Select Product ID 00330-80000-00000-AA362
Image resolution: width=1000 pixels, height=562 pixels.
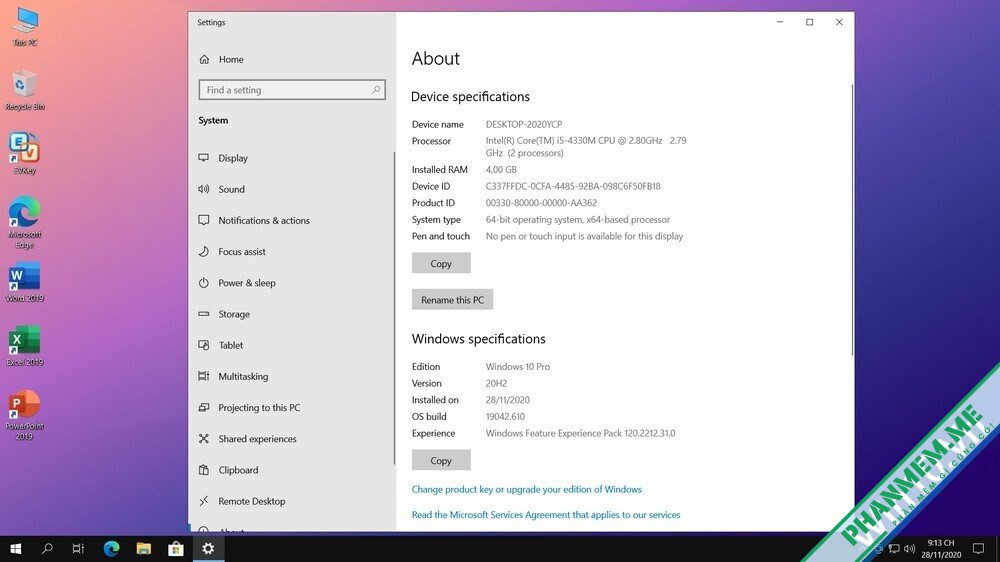(541, 203)
